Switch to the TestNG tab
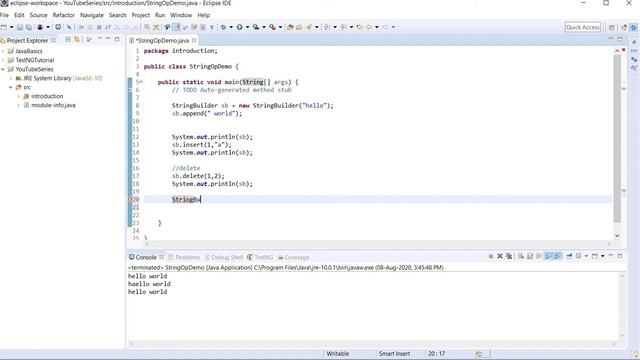Viewport: 640px width, 360px height. (x=260, y=257)
